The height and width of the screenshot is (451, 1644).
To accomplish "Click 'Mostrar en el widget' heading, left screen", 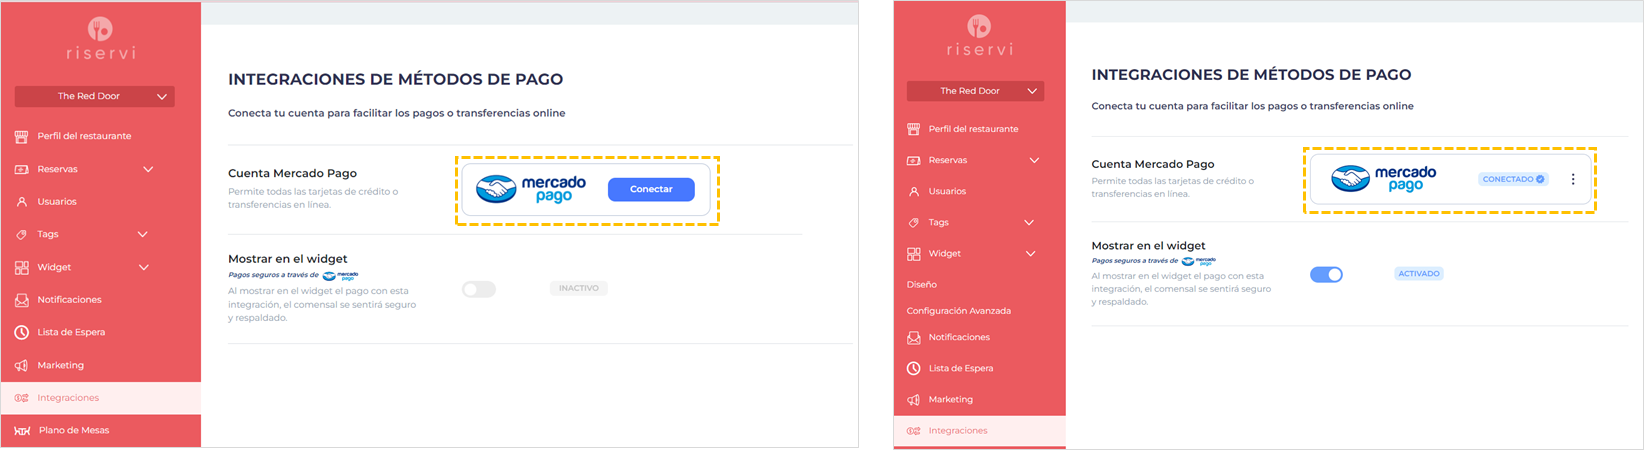I will pos(288,258).
